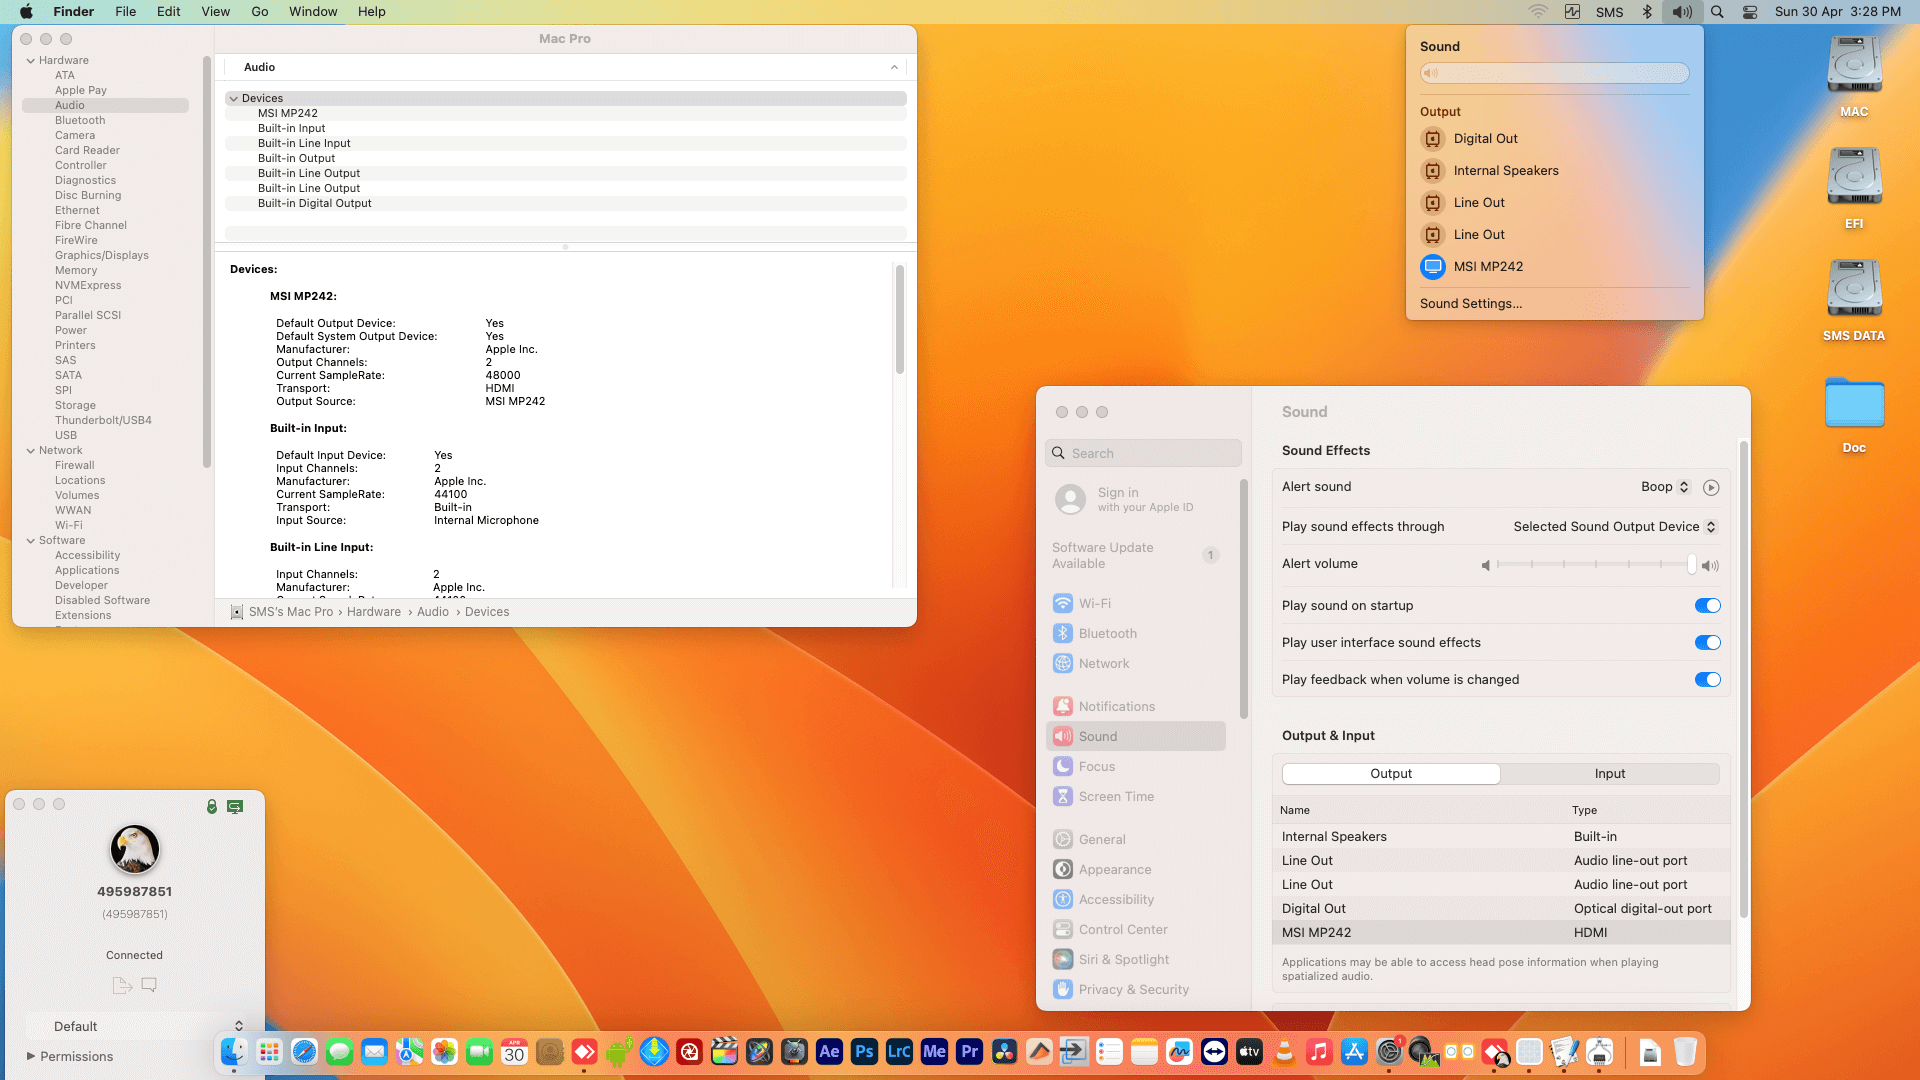Adjust the Sound volume slider in menu
Screen dimensions: 1920x1080
click(x=1554, y=73)
